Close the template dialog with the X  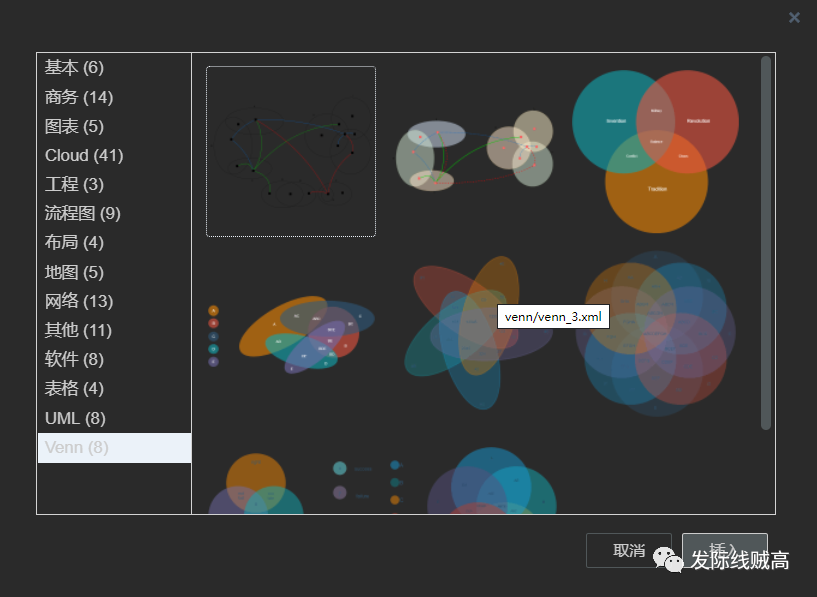click(794, 18)
